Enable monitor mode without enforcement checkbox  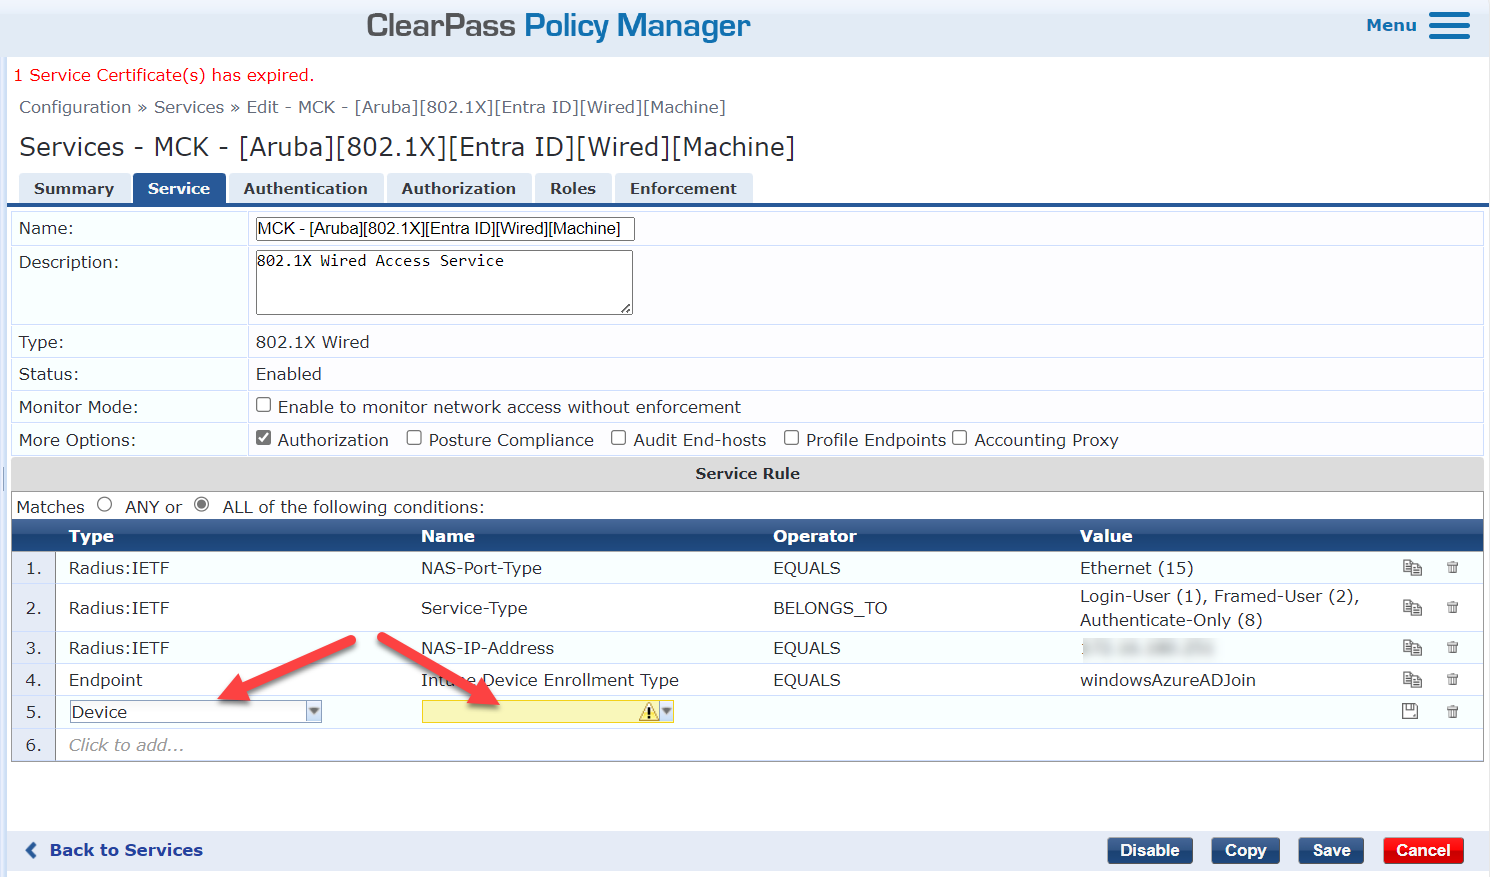(264, 405)
